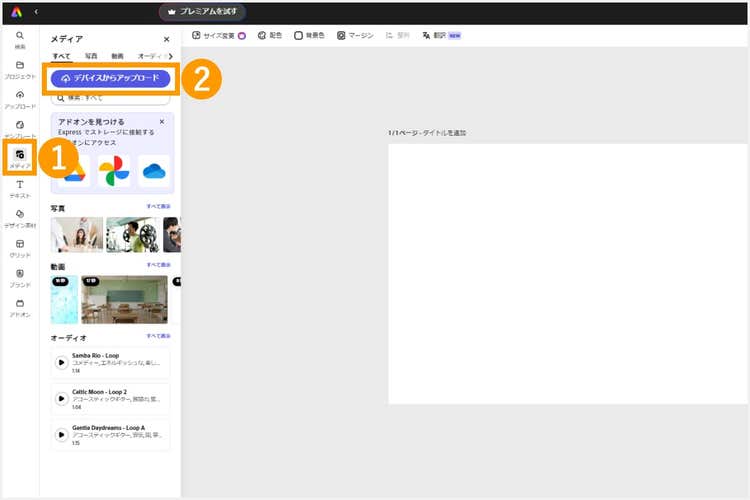Click the Adobe Express home logo

pyautogui.click(x=16, y=12)
